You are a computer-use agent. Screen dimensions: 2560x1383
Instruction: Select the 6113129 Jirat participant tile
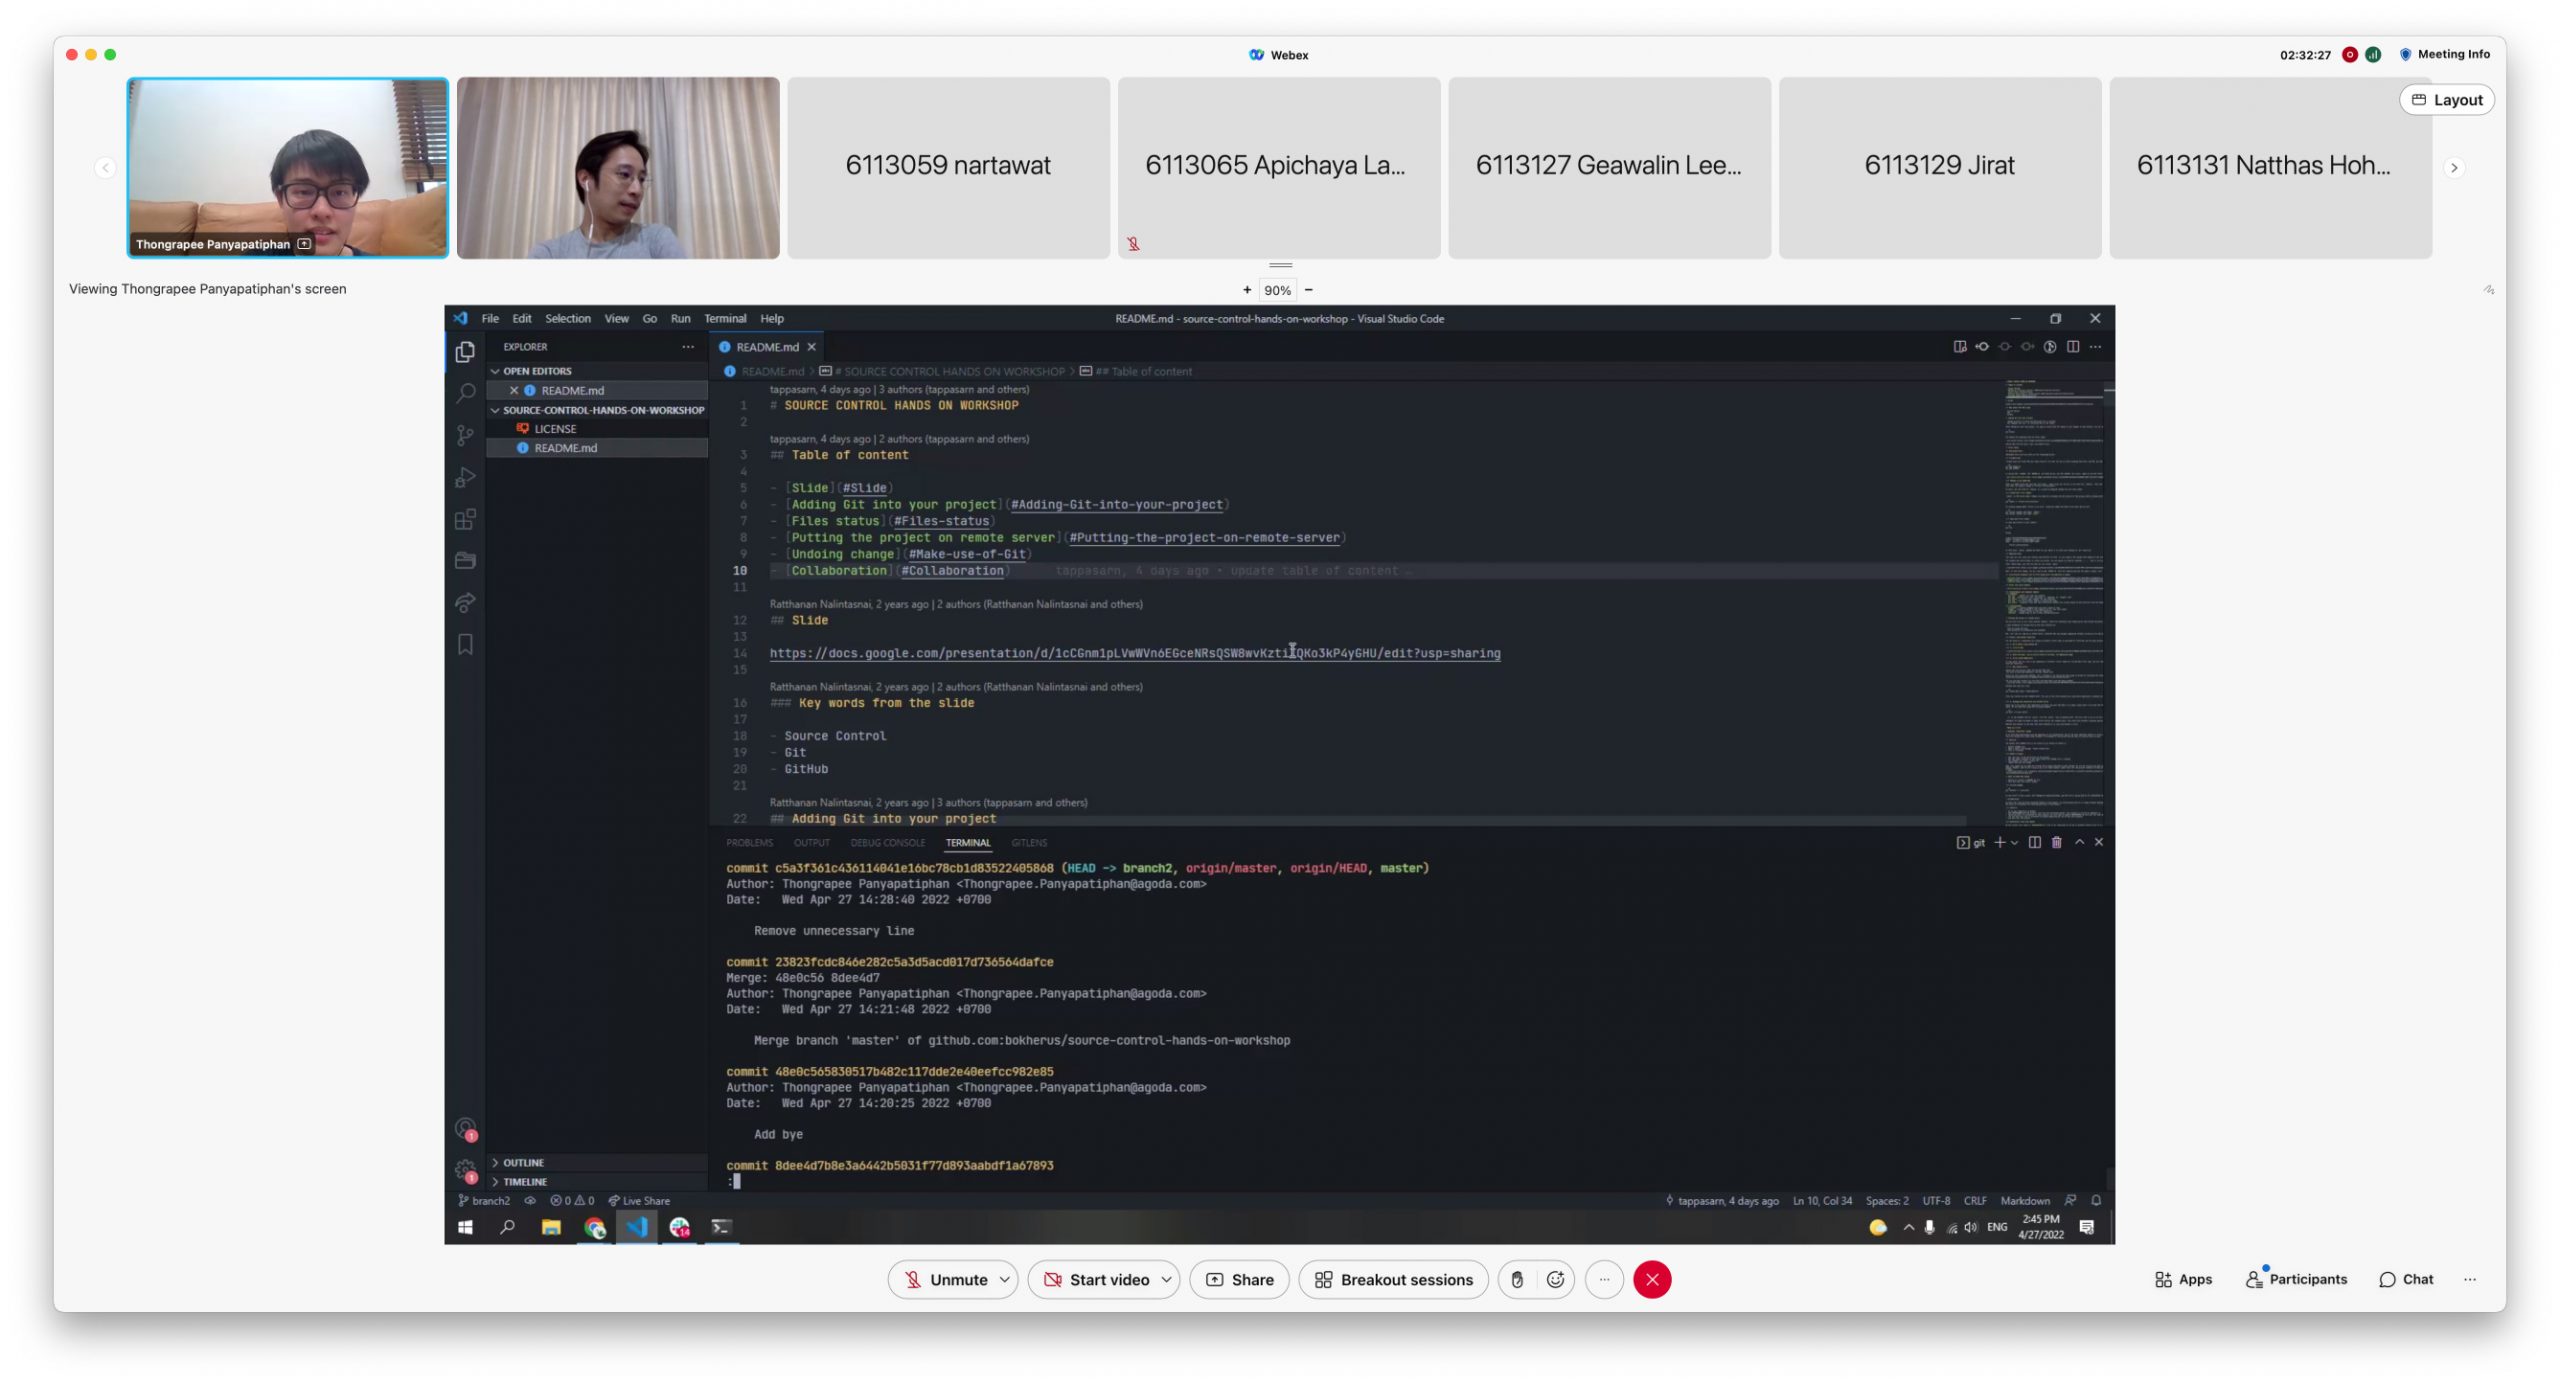[x=1939, y=167]
